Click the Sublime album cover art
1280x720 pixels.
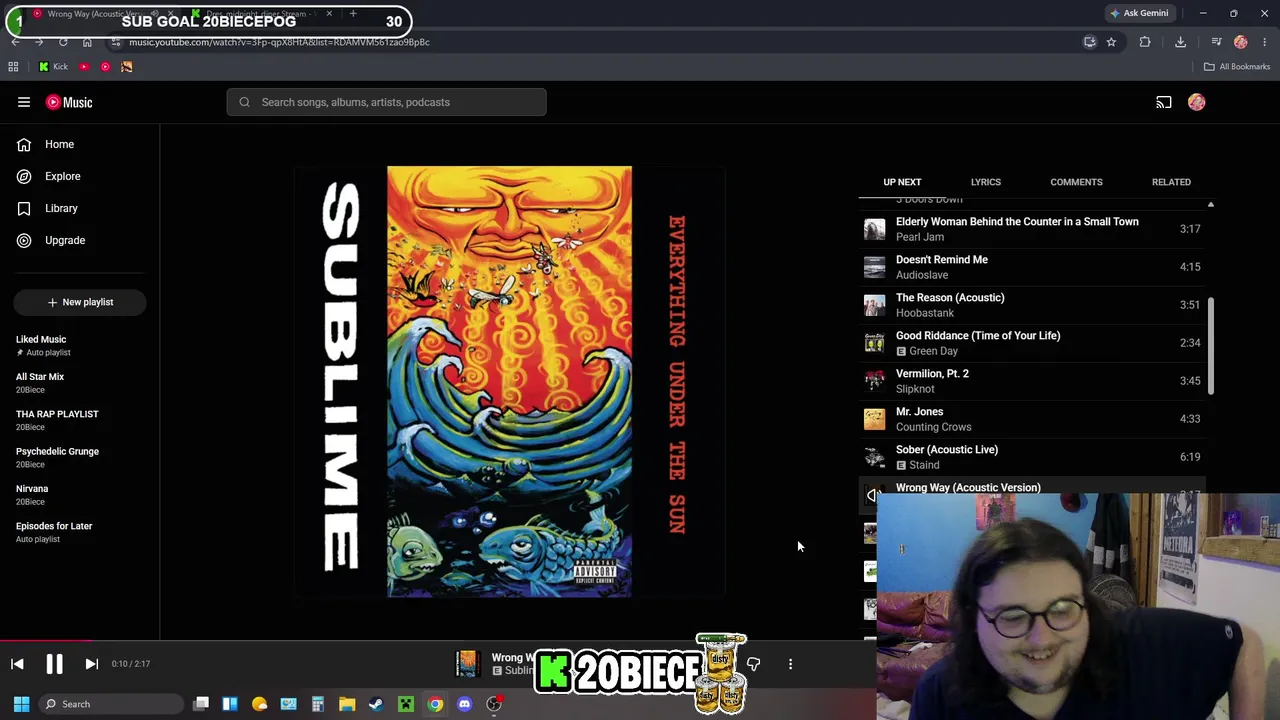(x=510, y=382)
